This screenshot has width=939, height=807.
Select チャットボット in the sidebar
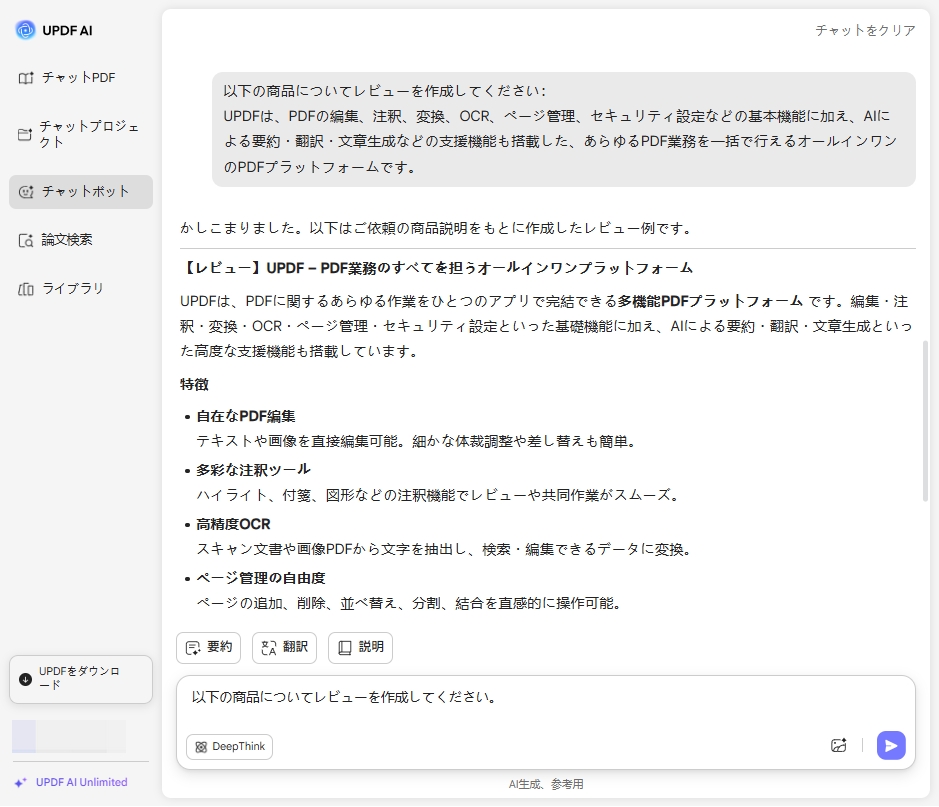[x=80, y=192]
